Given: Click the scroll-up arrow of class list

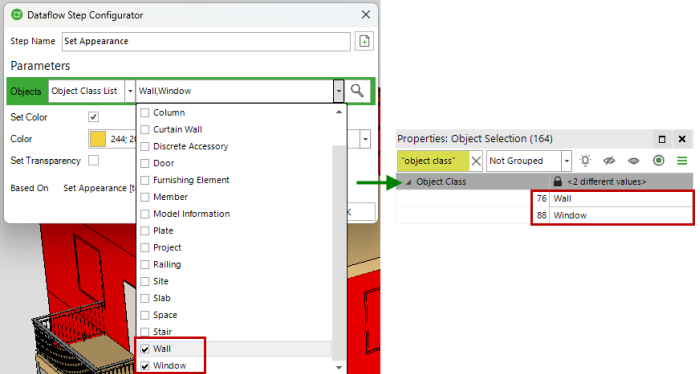Looking at the screenshot, I should pyautogui.click(x=339, y=112).
